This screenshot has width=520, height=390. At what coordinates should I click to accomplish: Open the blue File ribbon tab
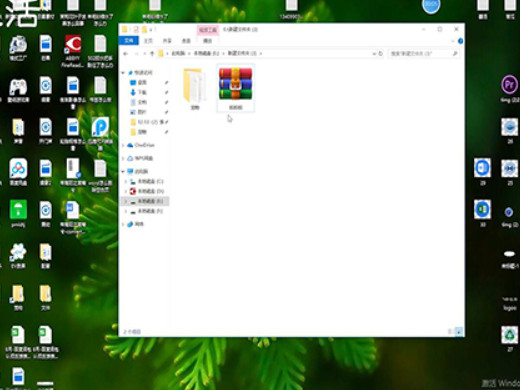pos(129,41)
